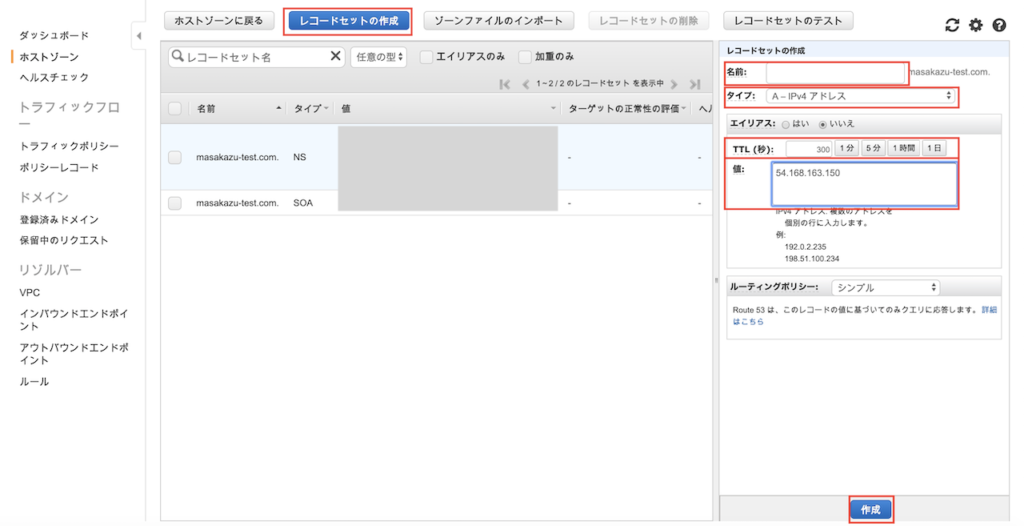Go to the previous page of record sets

[526, 84]
